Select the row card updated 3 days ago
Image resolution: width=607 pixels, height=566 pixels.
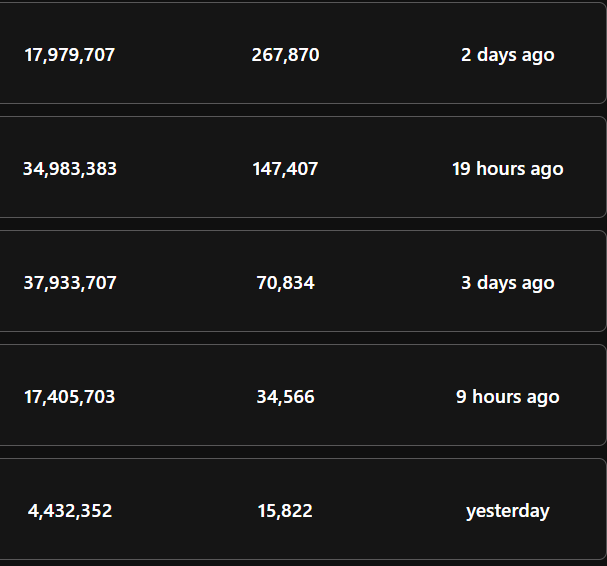coord(303,281)
